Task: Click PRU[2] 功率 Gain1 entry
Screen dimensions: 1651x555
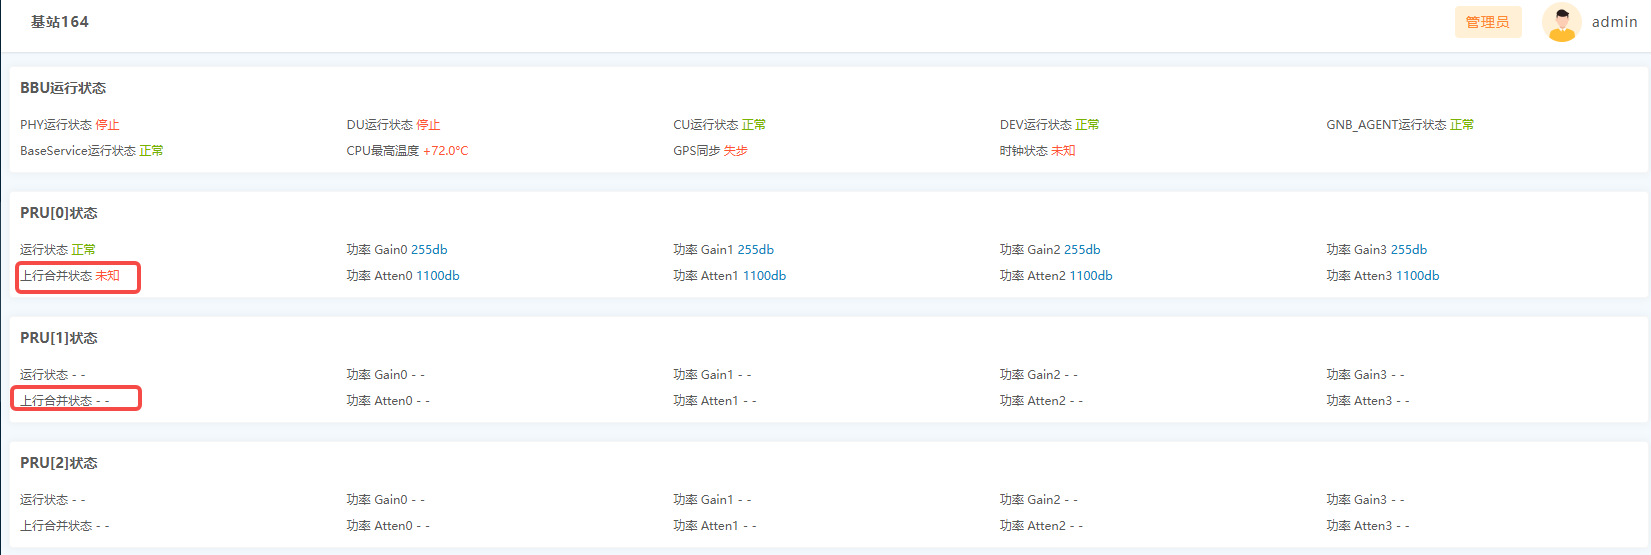Action: pyautogui.click(x=712, y=500)
